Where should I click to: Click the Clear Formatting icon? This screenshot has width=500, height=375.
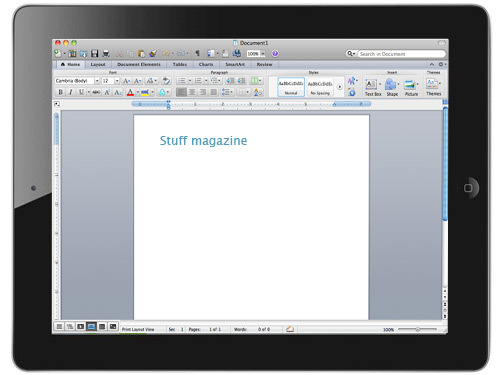tap(166, 81)
